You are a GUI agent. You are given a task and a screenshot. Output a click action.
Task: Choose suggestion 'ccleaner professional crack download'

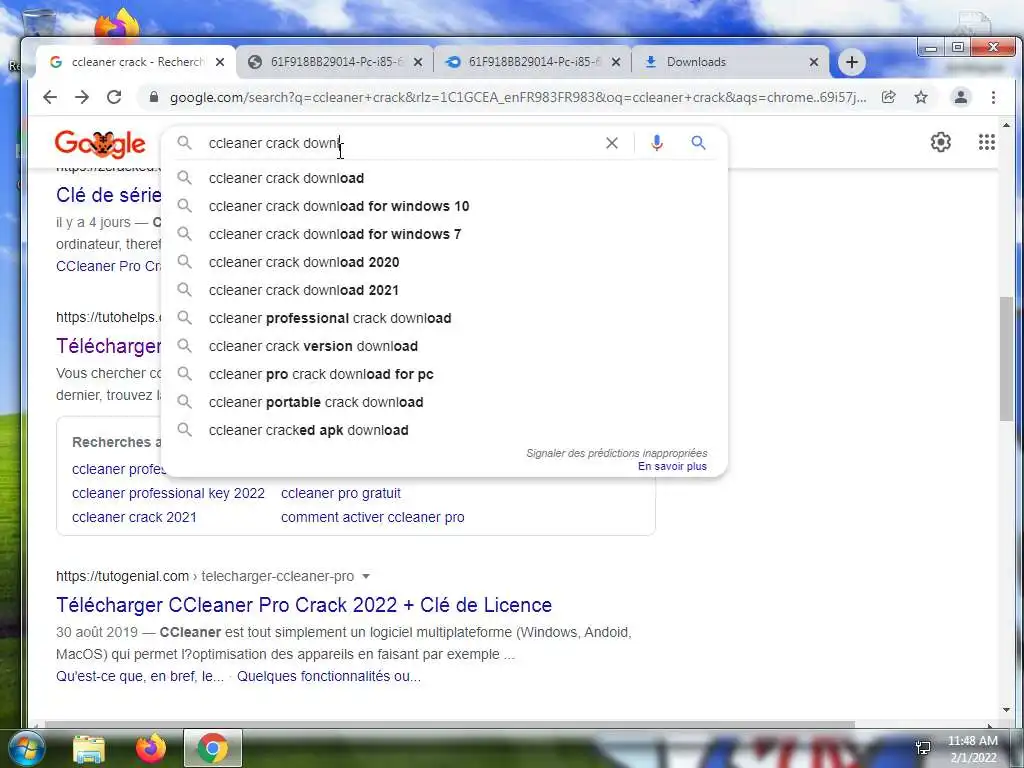pyautogui.click(x=444, y=319)
